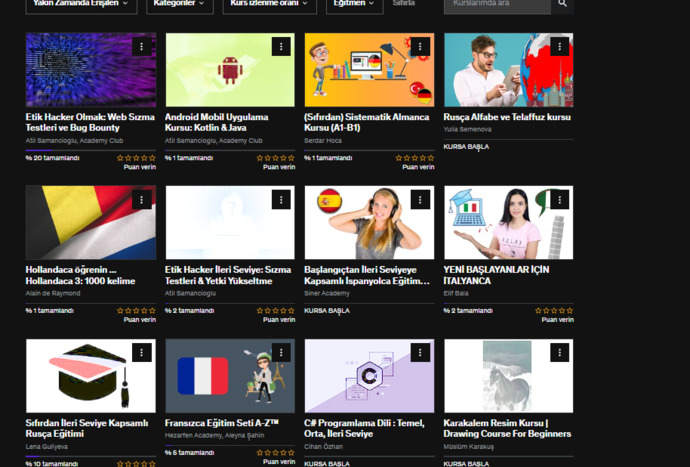The width and height of the screenshot is (690, 467).
Task: Click KURSA BAŞLA for İspanyolca Eğitim course
Action: [x=327, y=310]
